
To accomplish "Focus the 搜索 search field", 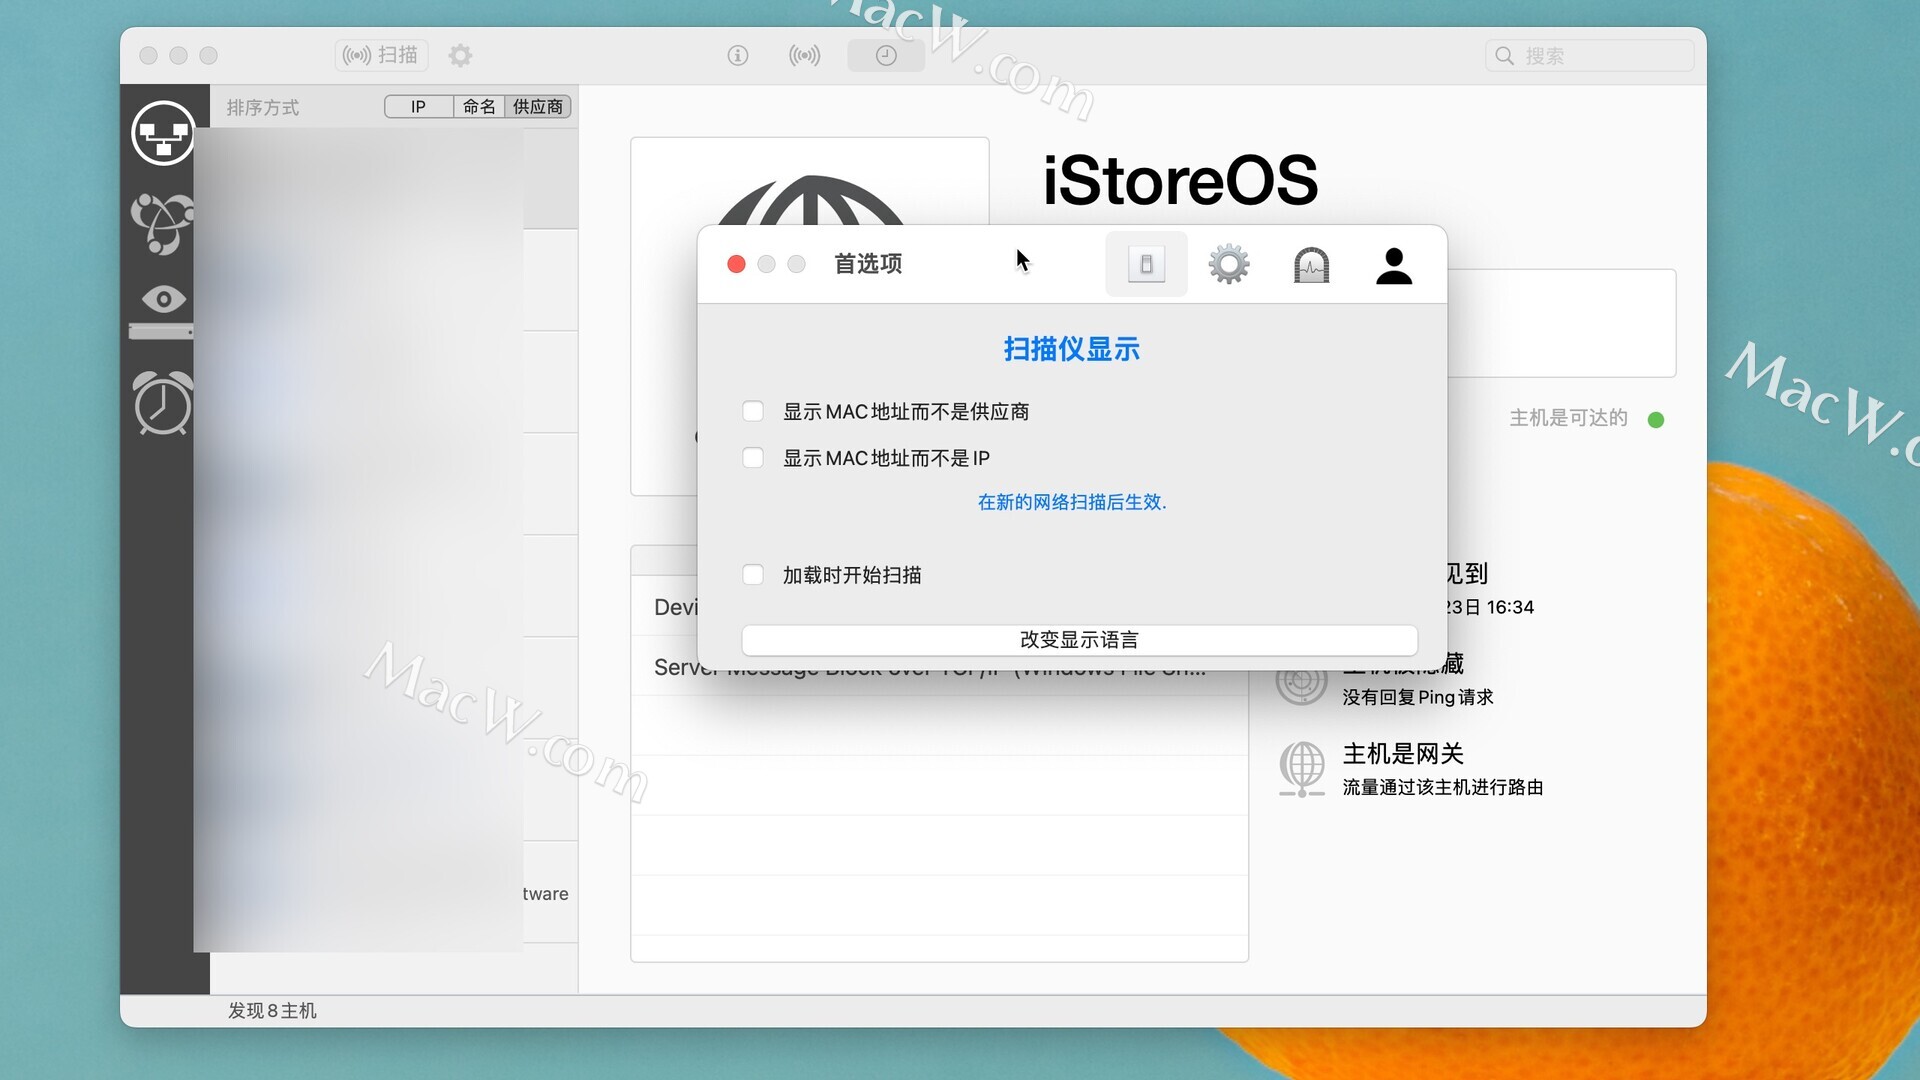I will pyautogui.click(x=1590, y=55).
